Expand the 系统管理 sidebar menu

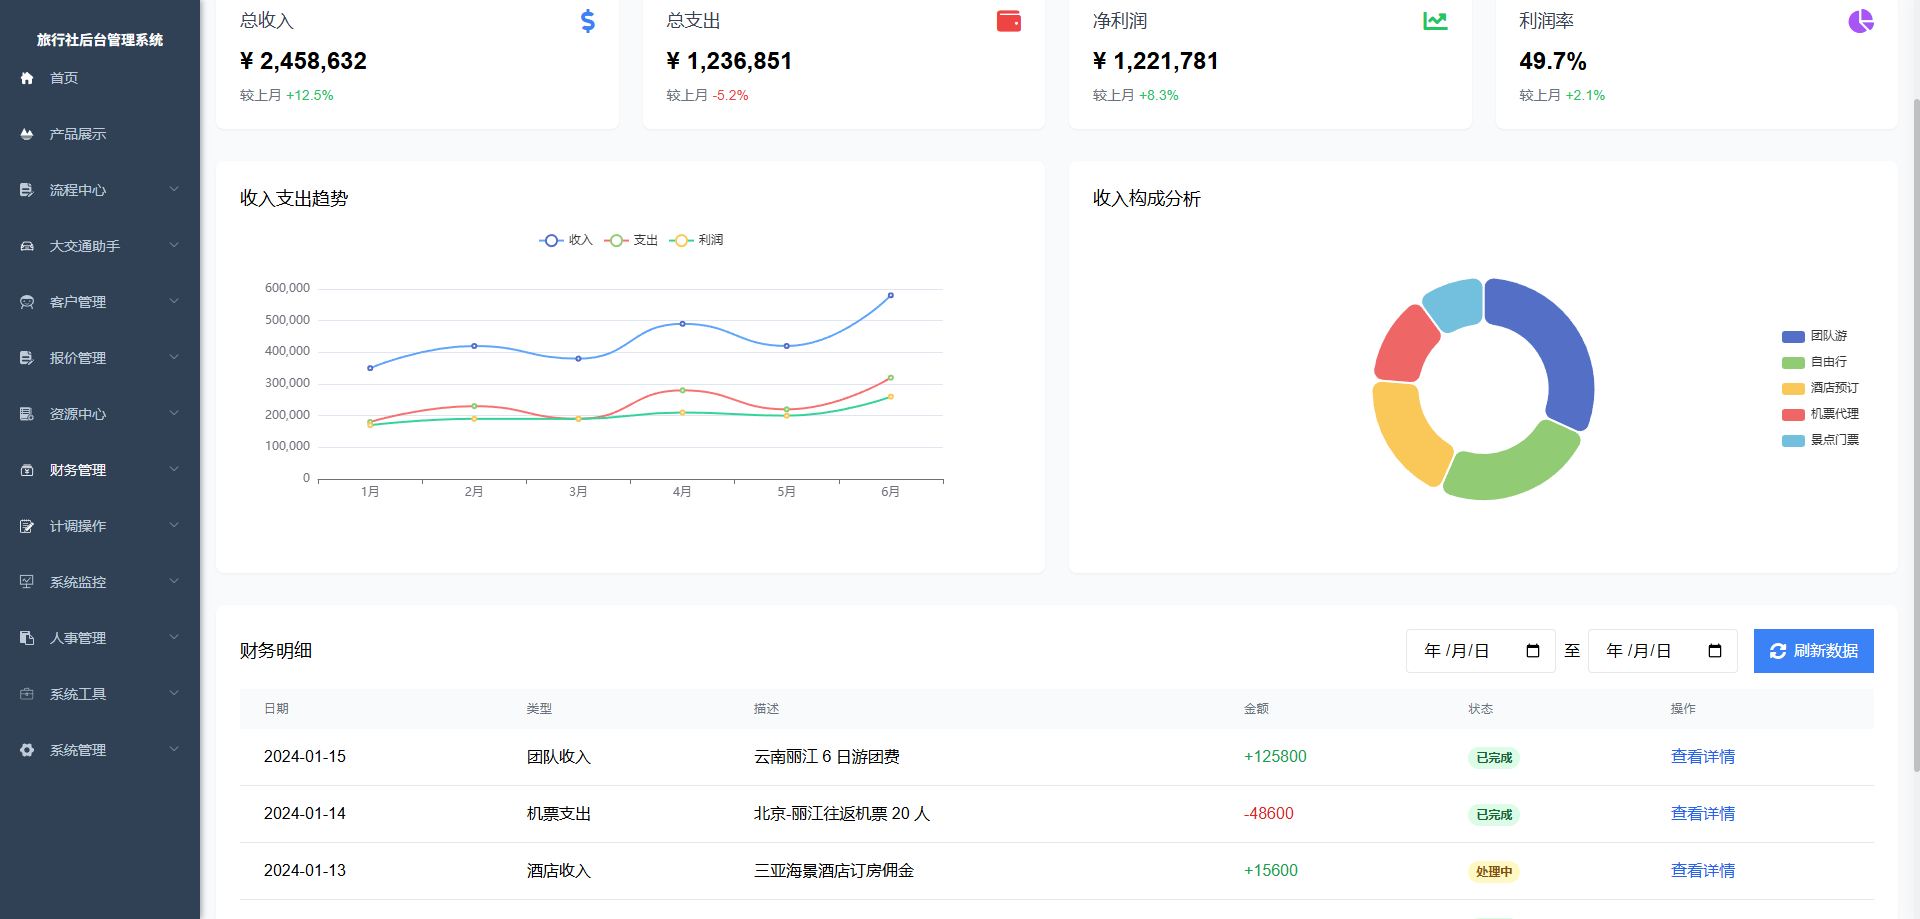99,749
